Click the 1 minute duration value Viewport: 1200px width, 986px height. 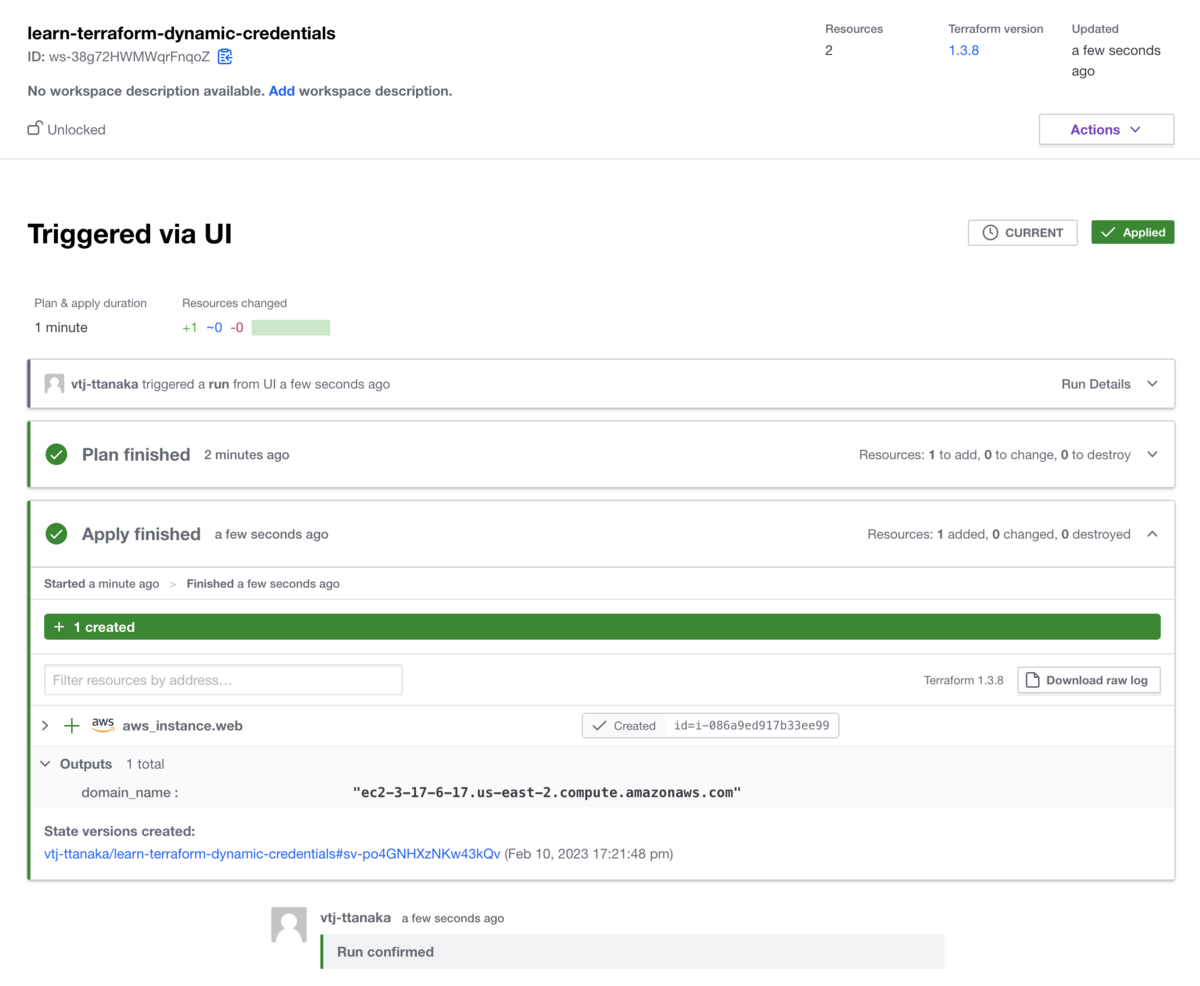click(x=61, y=327)
